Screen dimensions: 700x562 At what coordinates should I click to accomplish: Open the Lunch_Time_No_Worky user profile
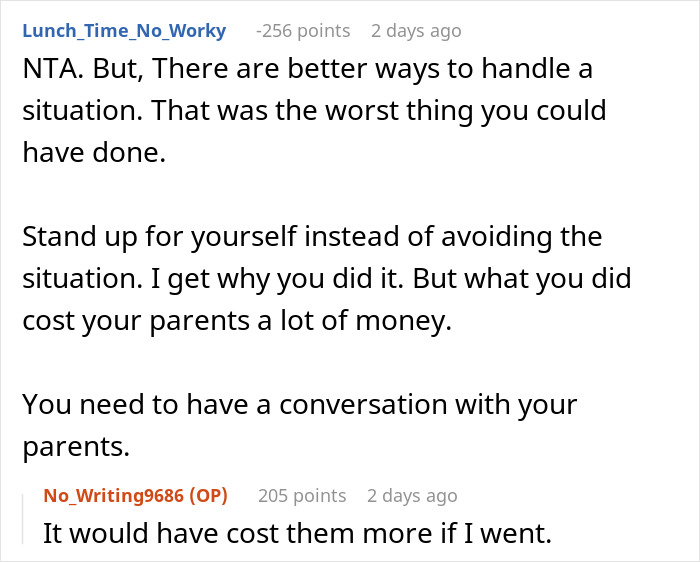(124, 31)
